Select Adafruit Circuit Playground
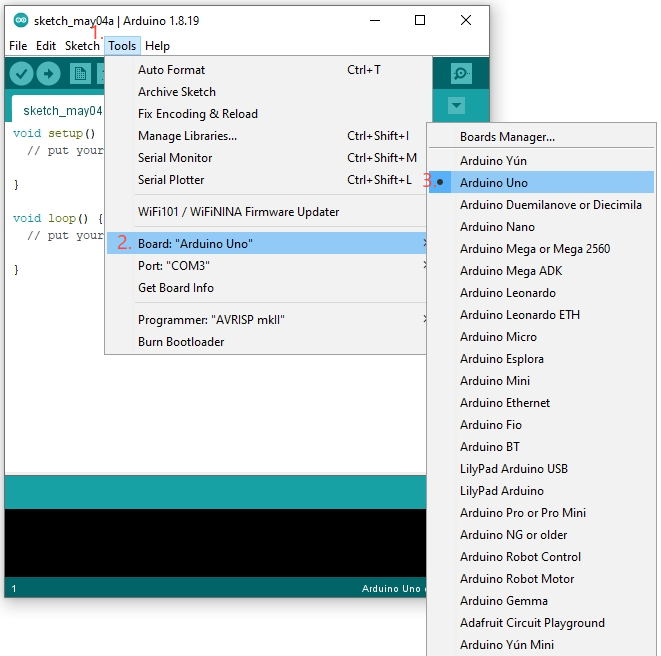 pos(541,622)
